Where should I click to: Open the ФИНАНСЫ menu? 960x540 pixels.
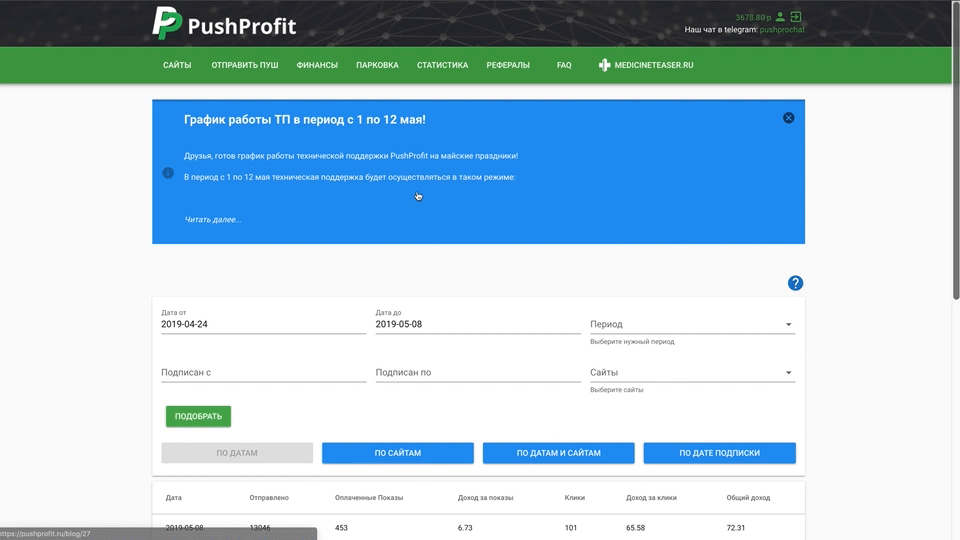pos(317,65)
